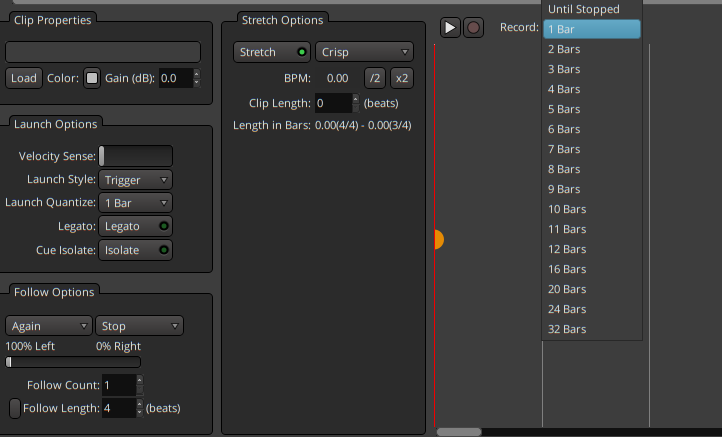Increase Follow Count with up arrow
The height and width of the screenshot is (437, 722).
click(140, 380)
